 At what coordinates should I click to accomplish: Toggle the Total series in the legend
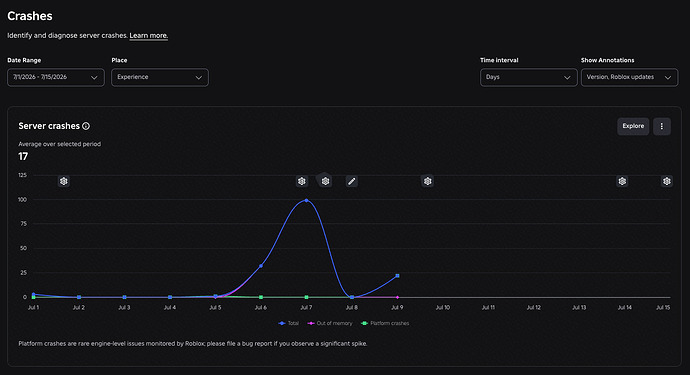pos(289,324)
